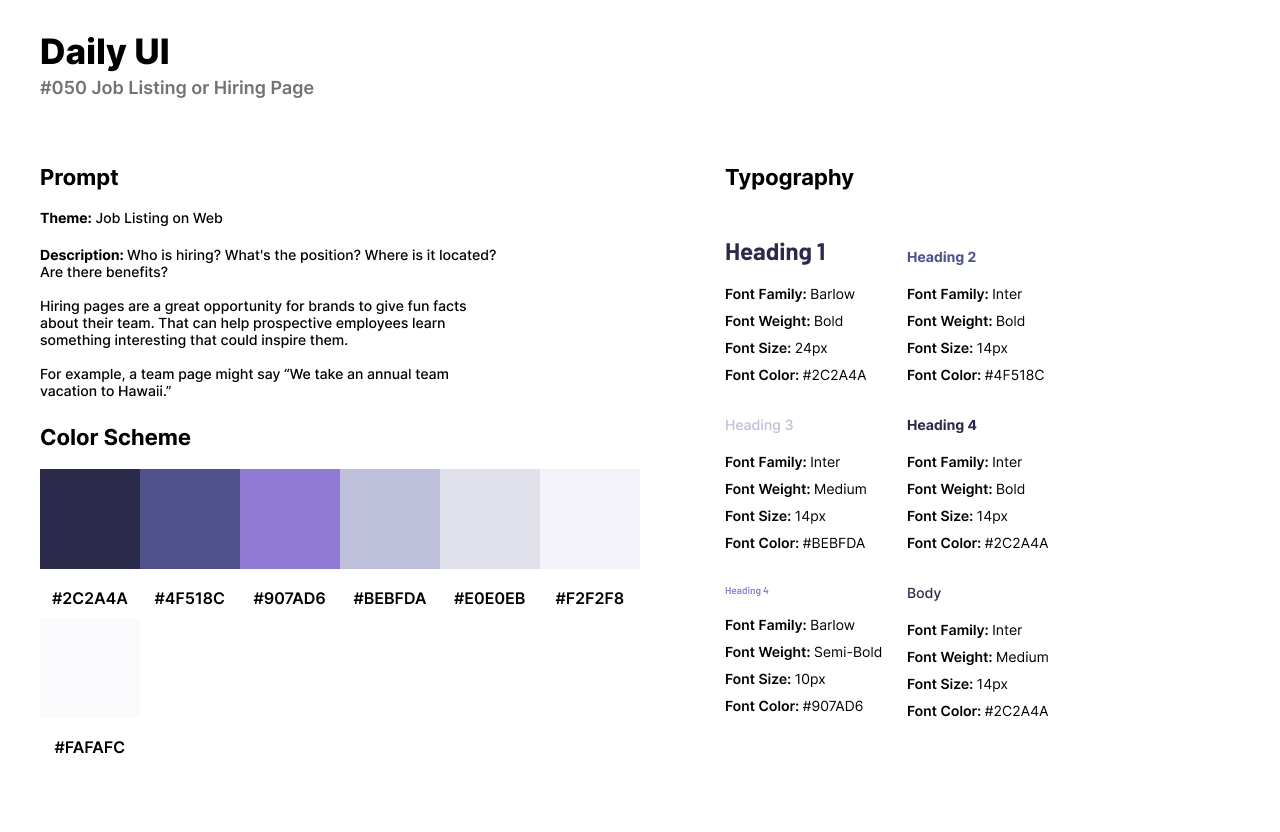Click the "Daily UI" title
Viewport: 1280px width, 832px height.
(x=105, y=52)
